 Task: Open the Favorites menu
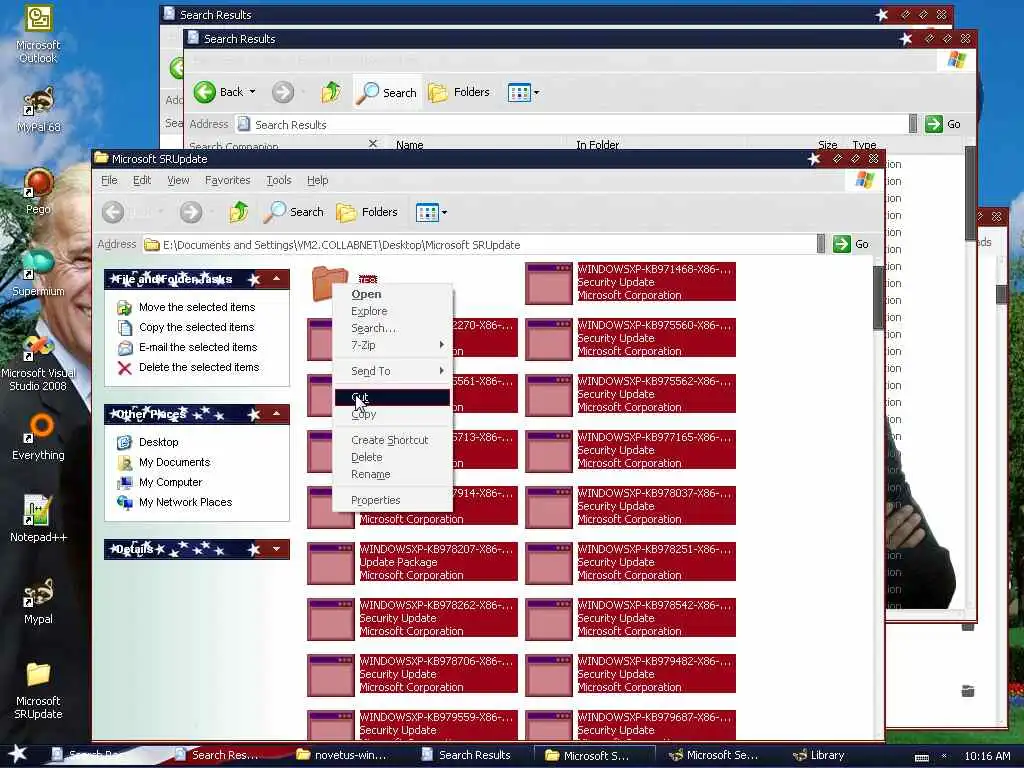click(x=227, y=180)
